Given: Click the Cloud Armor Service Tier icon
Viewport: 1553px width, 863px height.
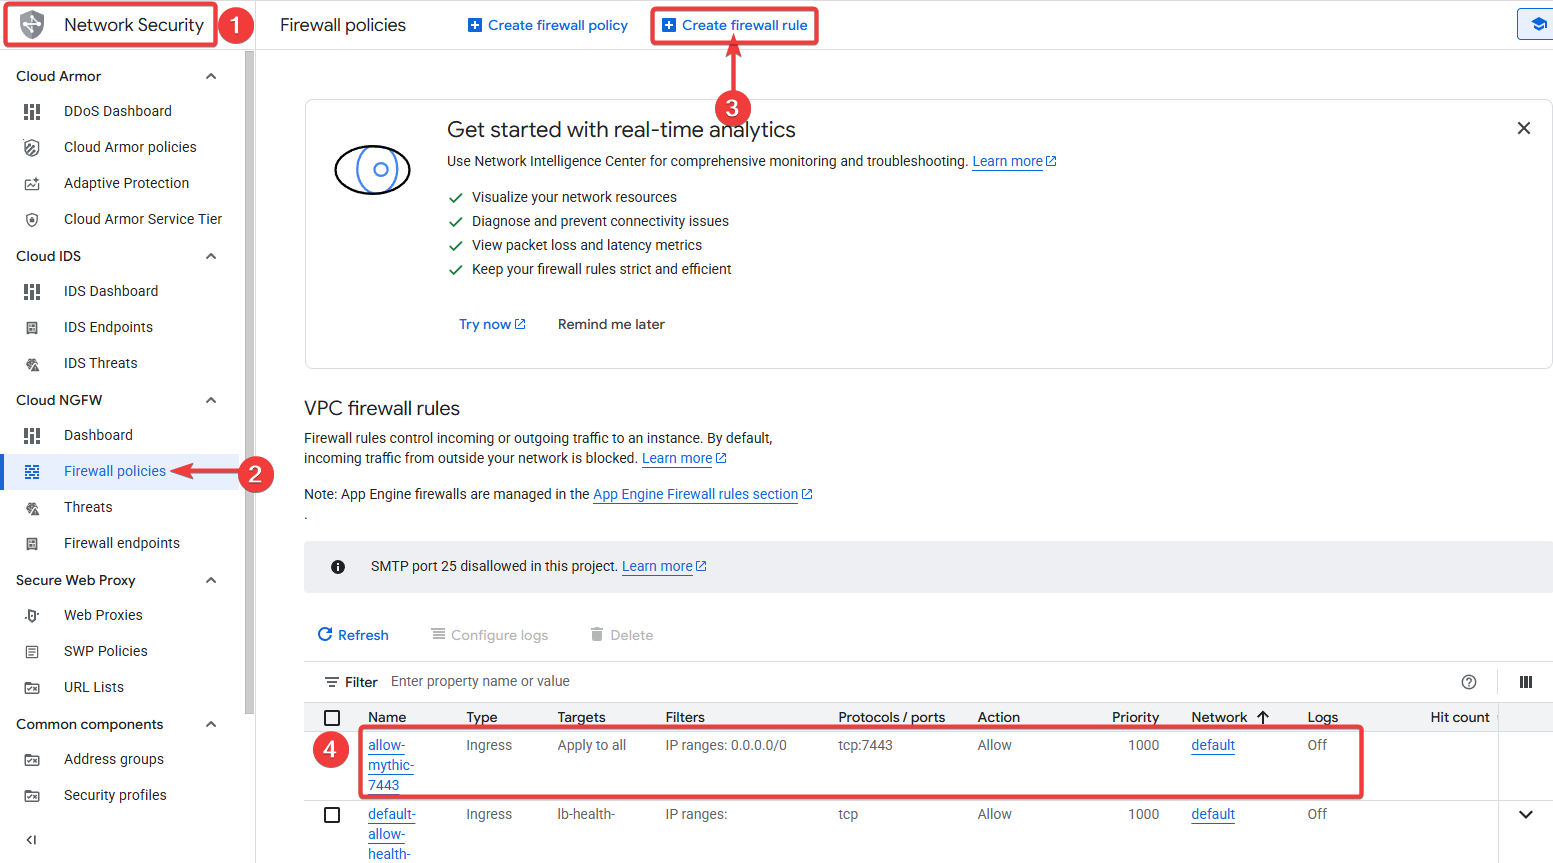Looking at the screenshot, I should click(x=32, y=219).
